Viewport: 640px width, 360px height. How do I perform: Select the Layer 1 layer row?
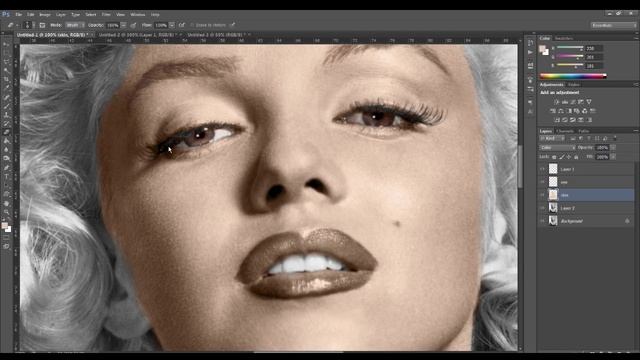(586, 169)
